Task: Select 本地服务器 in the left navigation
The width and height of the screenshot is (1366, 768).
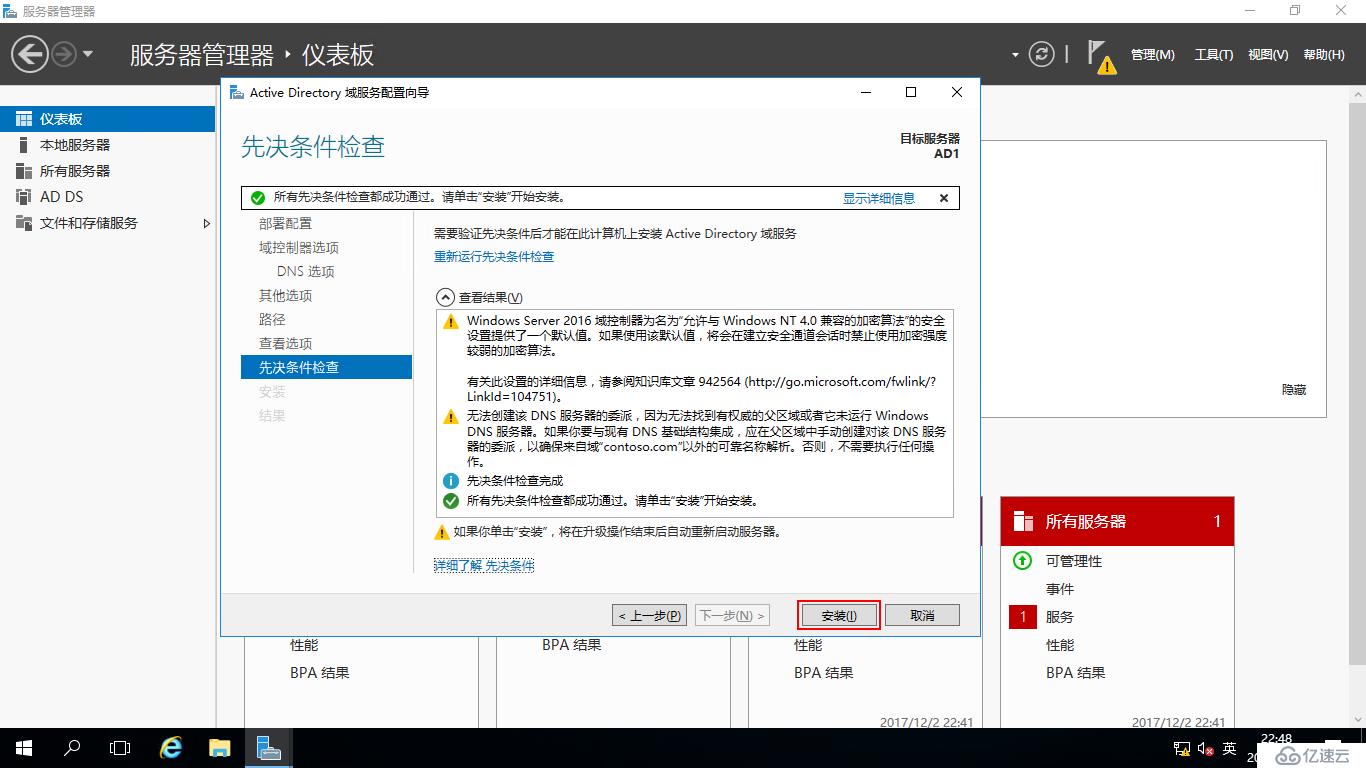Action: click(x=107, y=145)
